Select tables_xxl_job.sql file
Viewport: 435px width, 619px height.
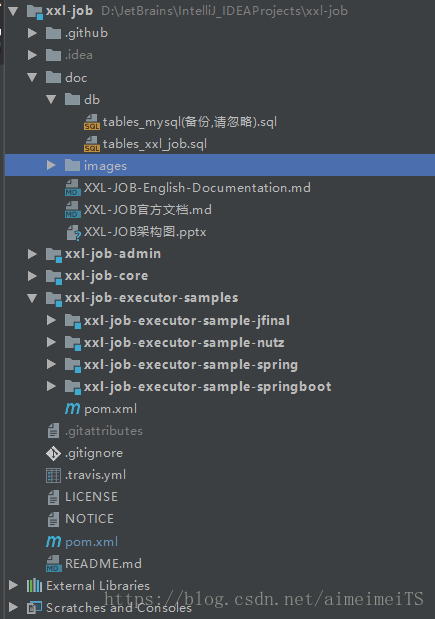155,144
